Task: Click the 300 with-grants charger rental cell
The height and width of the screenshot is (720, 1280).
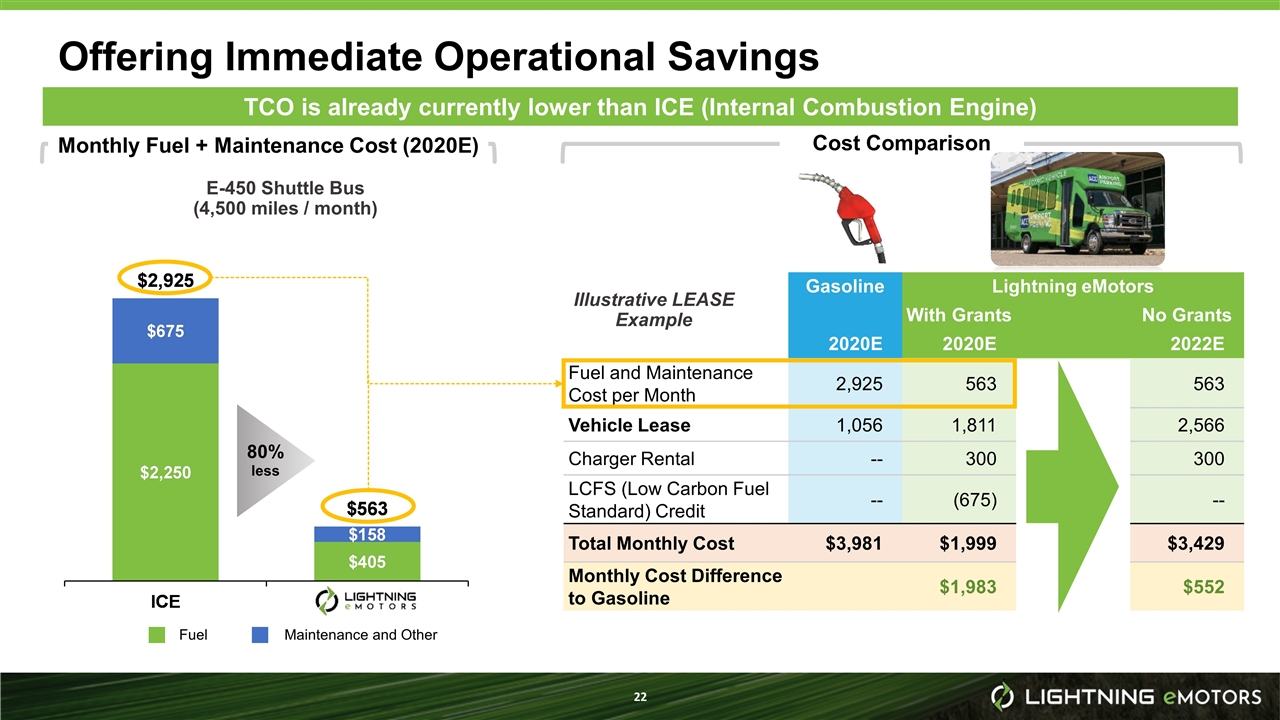Action: pyautogui.click(x=982, y=459)
